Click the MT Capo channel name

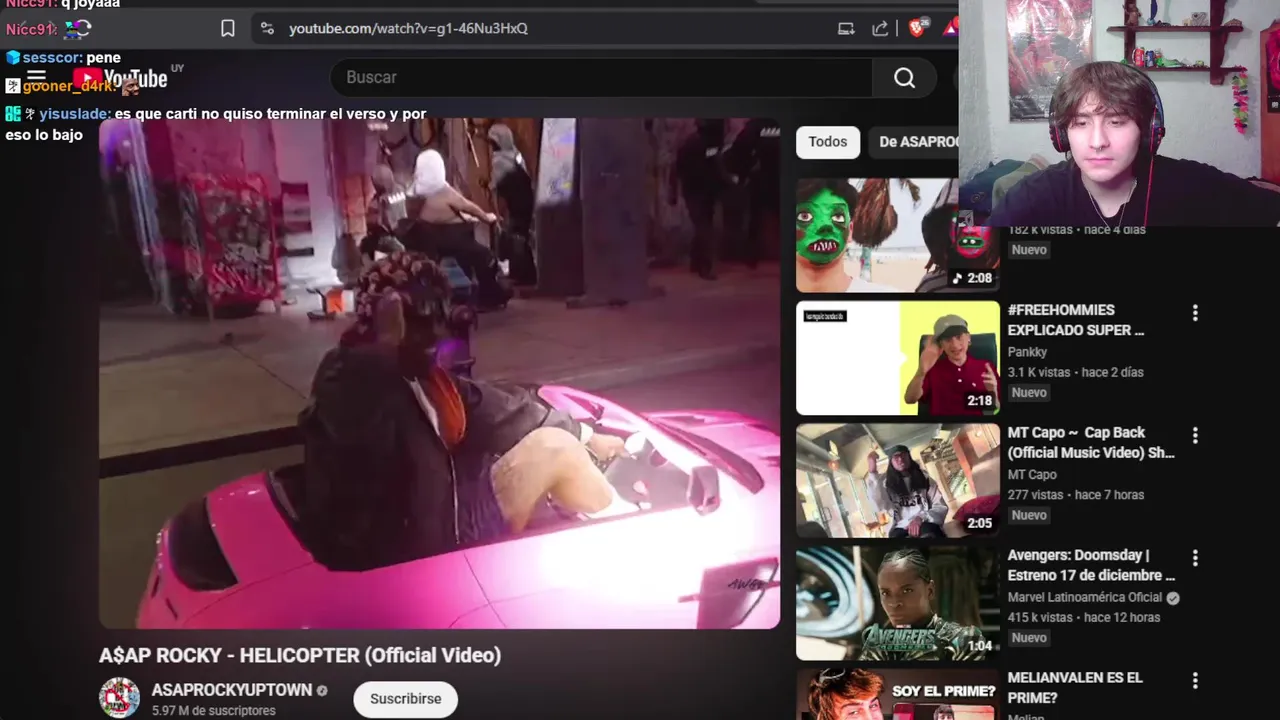coord(1032,475)
